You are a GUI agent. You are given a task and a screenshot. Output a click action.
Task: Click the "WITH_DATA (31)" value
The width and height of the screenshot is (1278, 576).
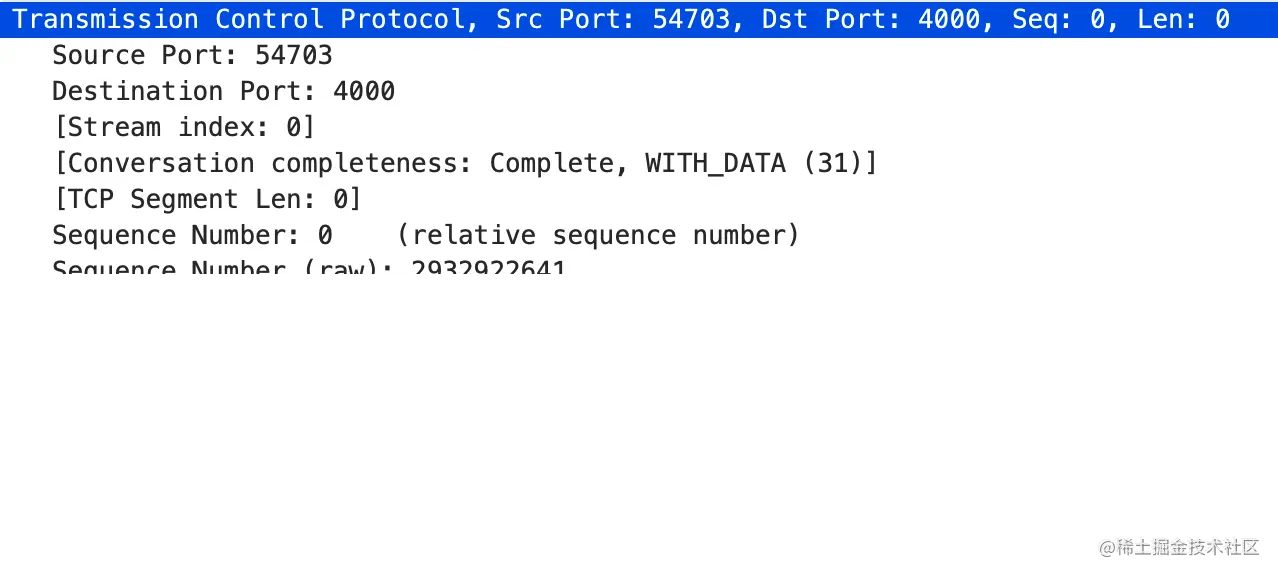pyautogui.click(x=761, y=163)
